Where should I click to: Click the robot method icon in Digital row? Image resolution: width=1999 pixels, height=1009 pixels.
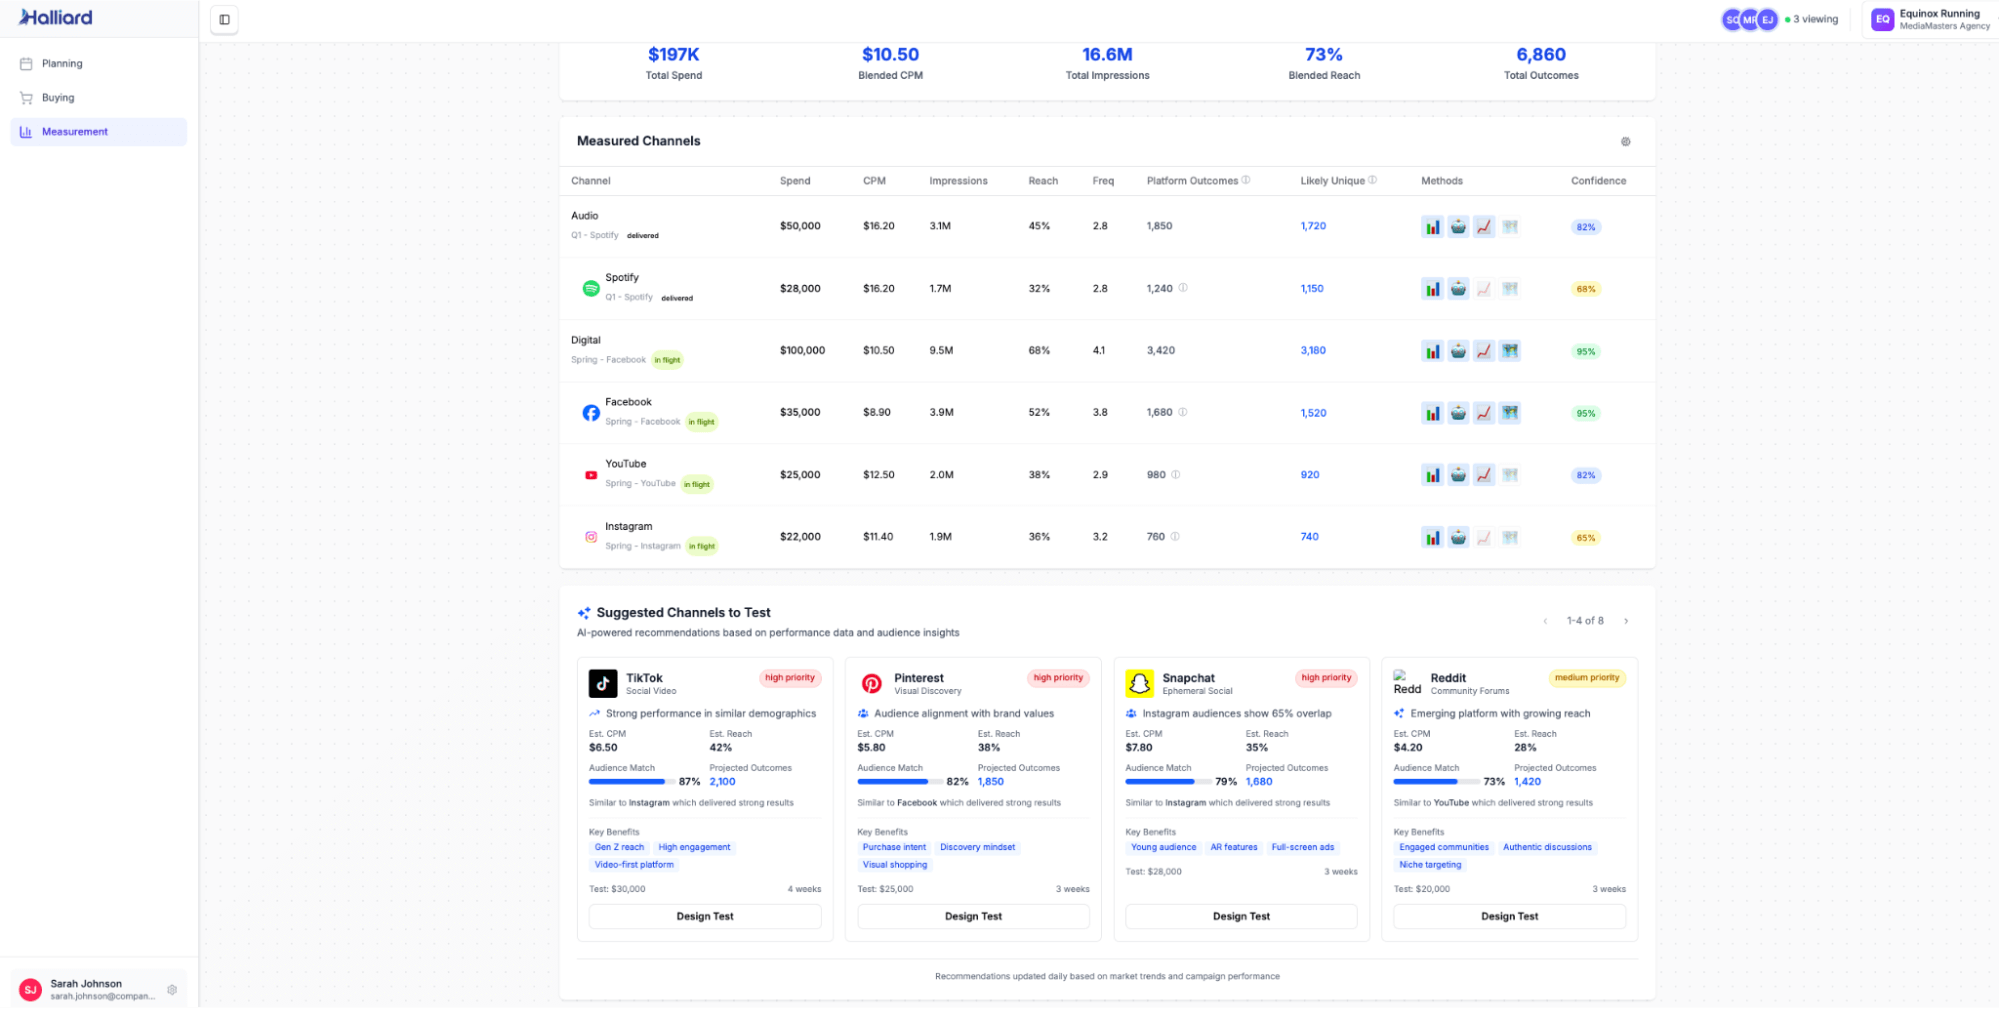[1458, 351]
